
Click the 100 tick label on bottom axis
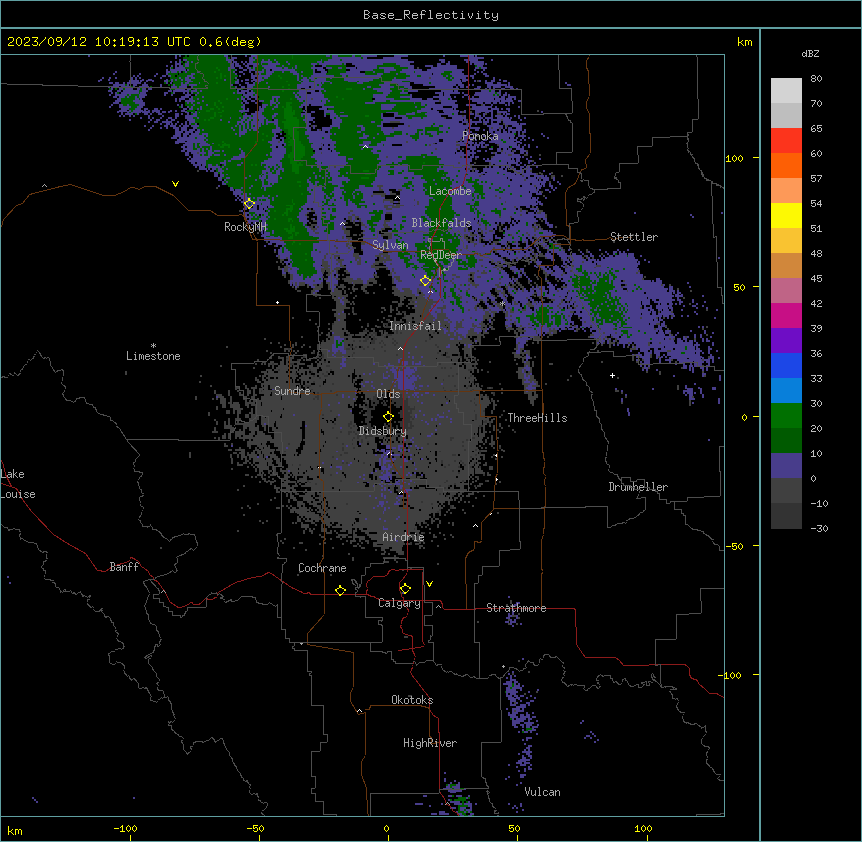click(x=643, y=828)
